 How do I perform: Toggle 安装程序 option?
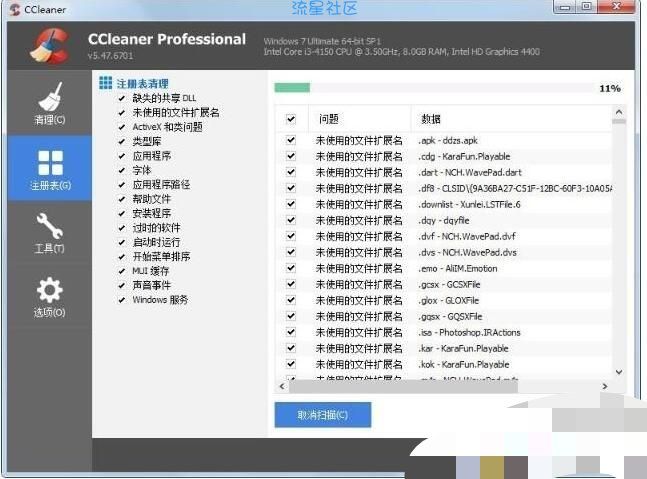[x=122, y=213]
